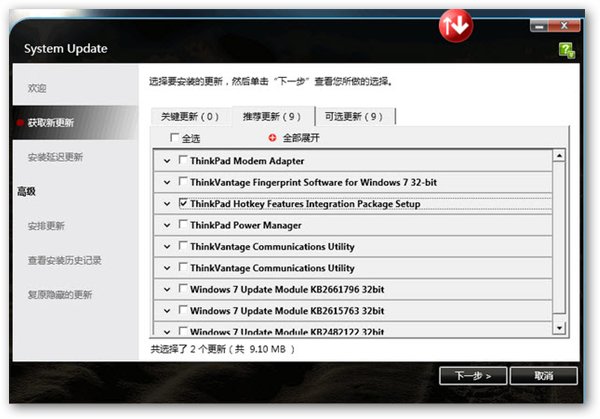Switch to 可选更新 (9) tab
This screenshot has height=419, width=600.
point(354,116)
